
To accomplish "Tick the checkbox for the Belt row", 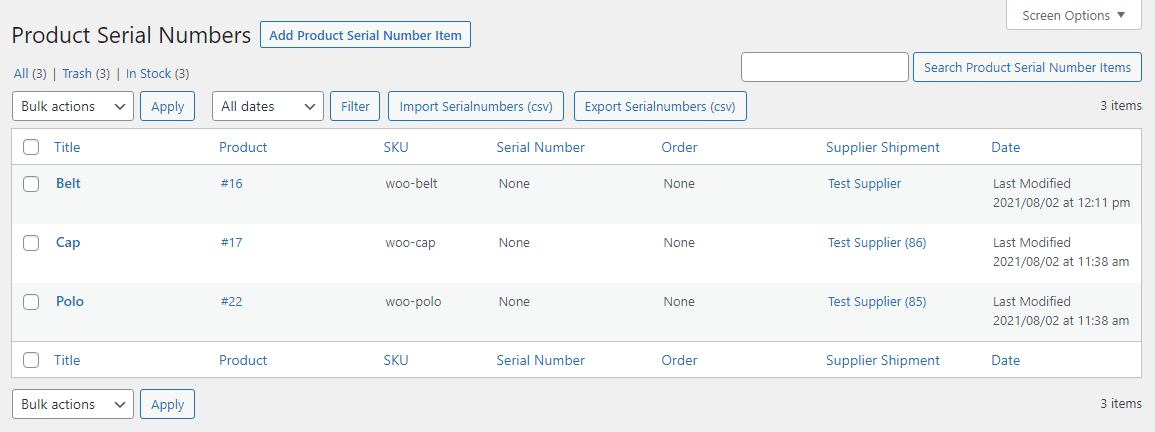I will [31, 184].
